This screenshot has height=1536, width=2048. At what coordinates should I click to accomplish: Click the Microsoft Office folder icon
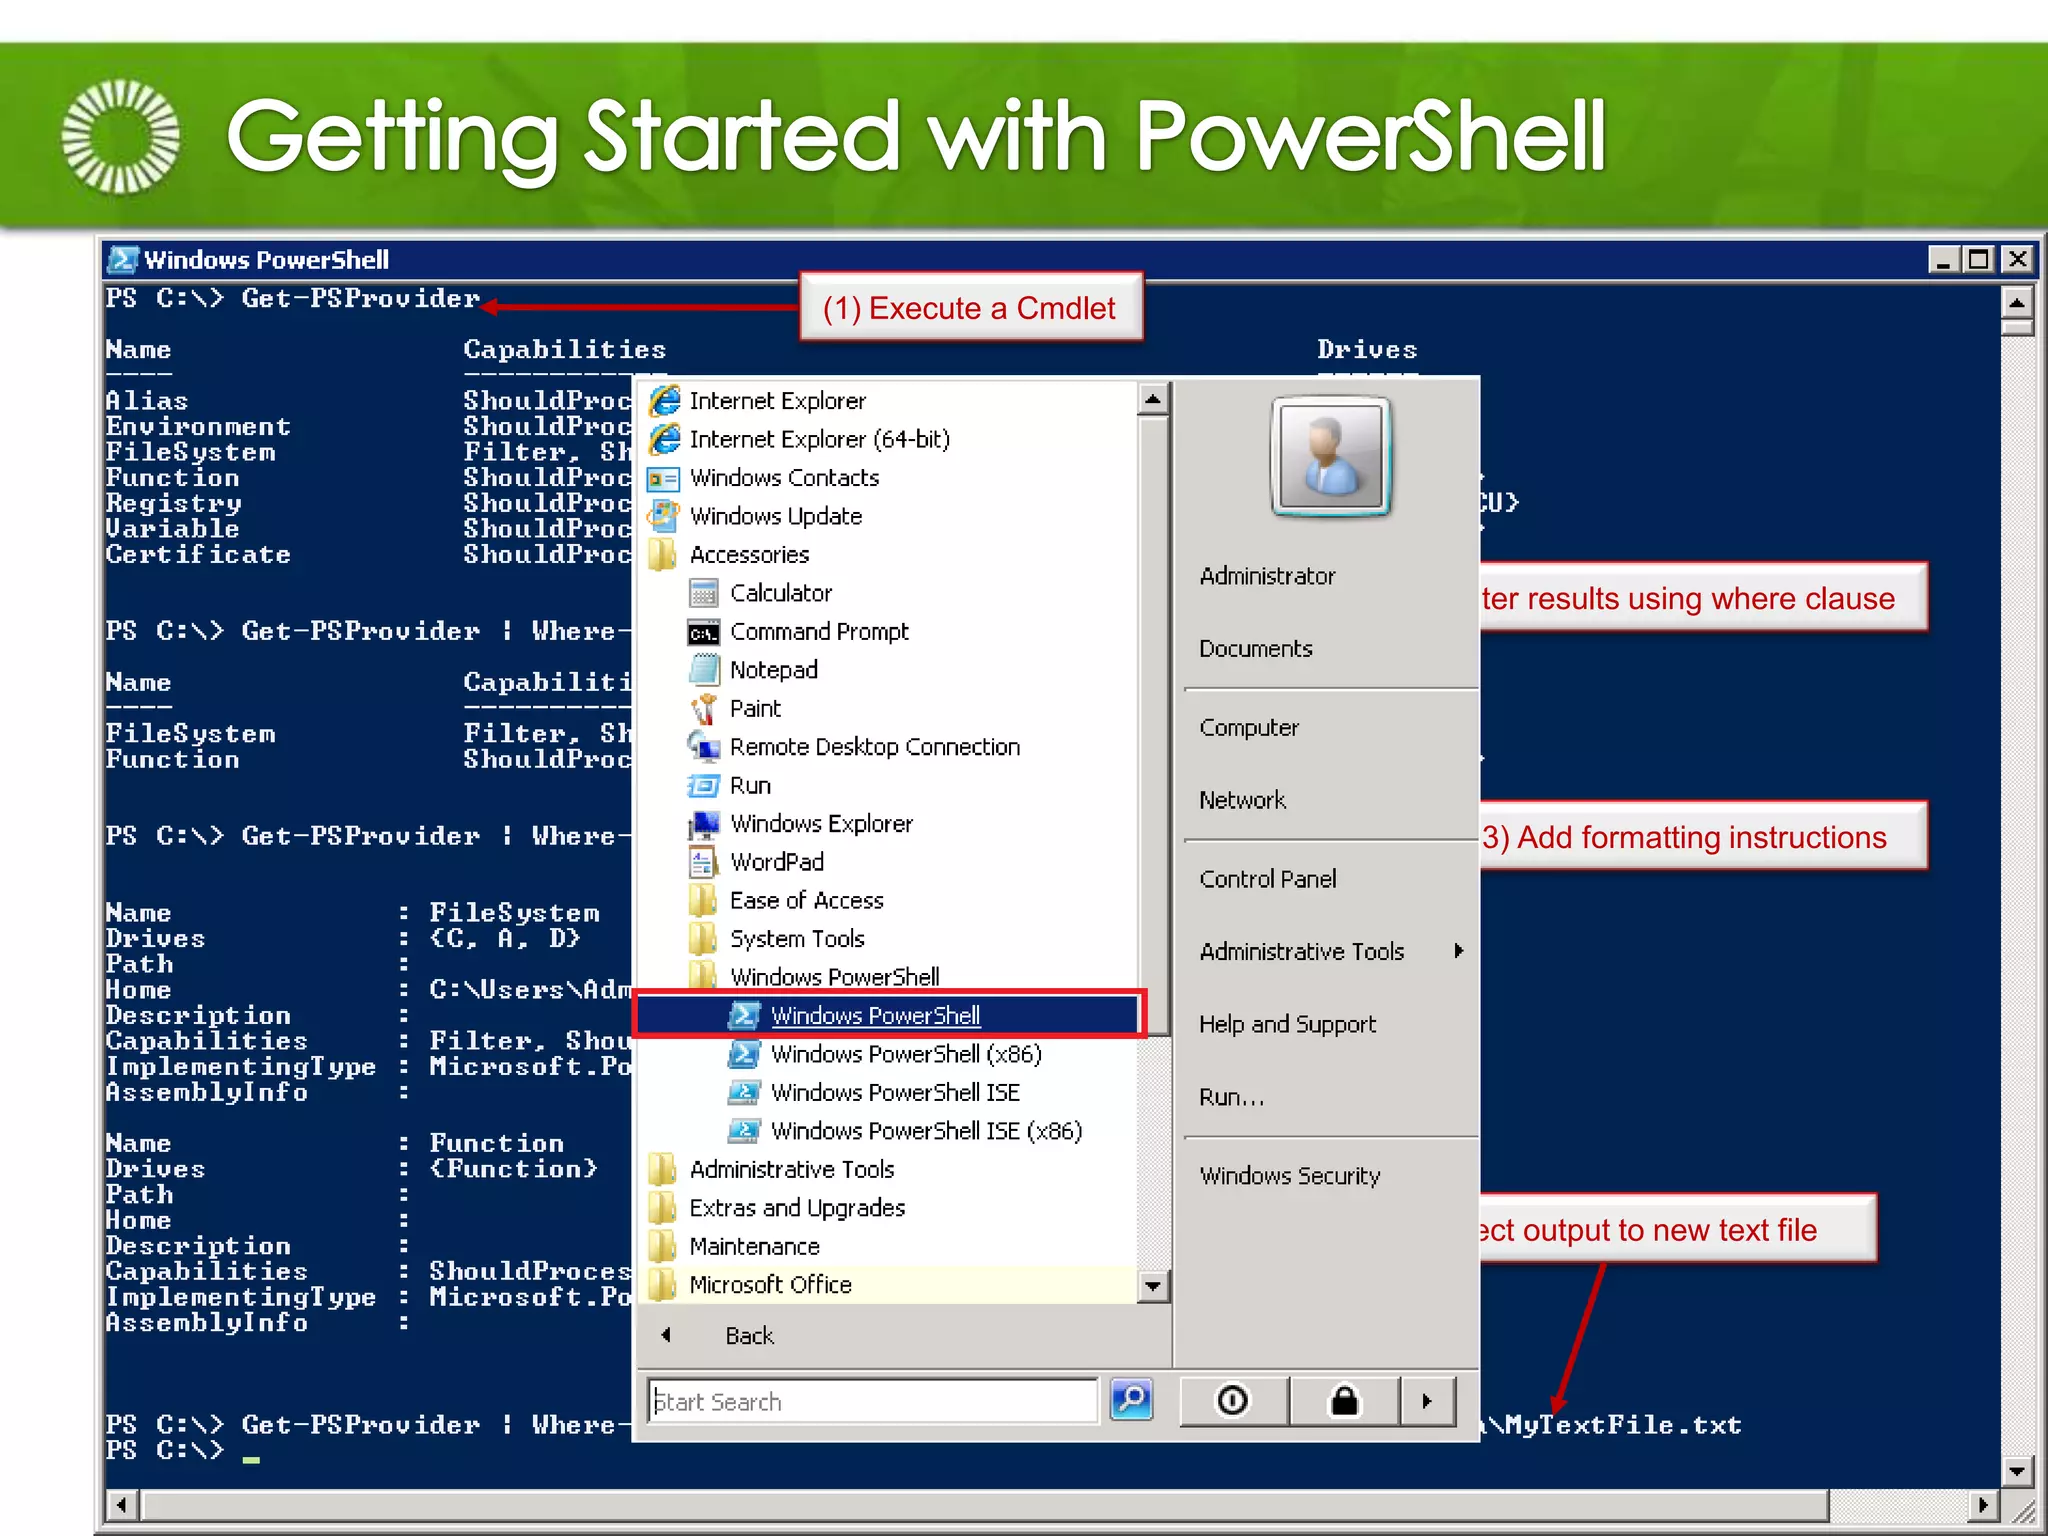coord(662,1285)
